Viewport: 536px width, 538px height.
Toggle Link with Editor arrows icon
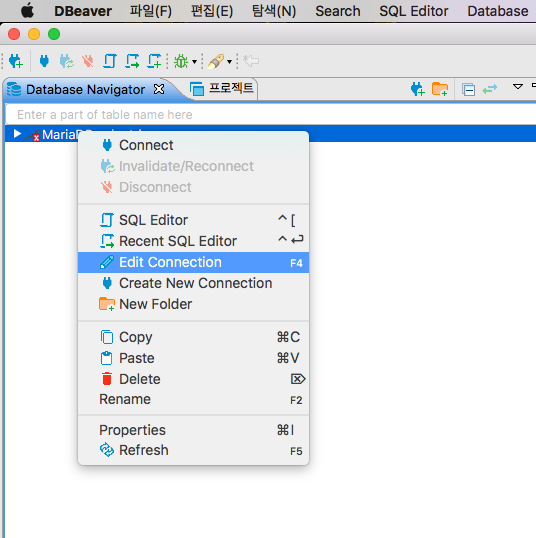(490, 89)
